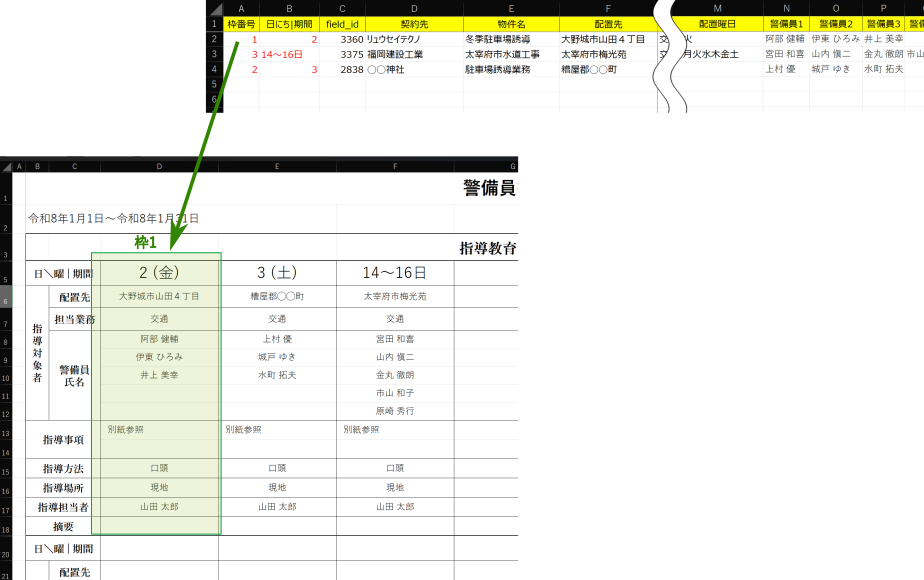Select the 契約先 header cell

click(x=412, y=23)
